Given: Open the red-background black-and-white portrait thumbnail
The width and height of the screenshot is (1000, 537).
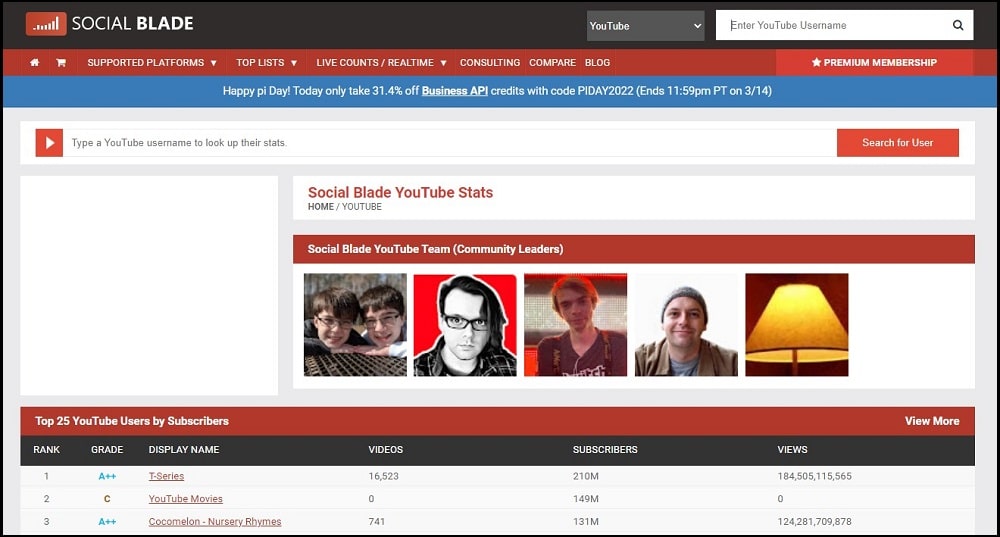Looking at the screenshot, I should [x=465, y=325].
